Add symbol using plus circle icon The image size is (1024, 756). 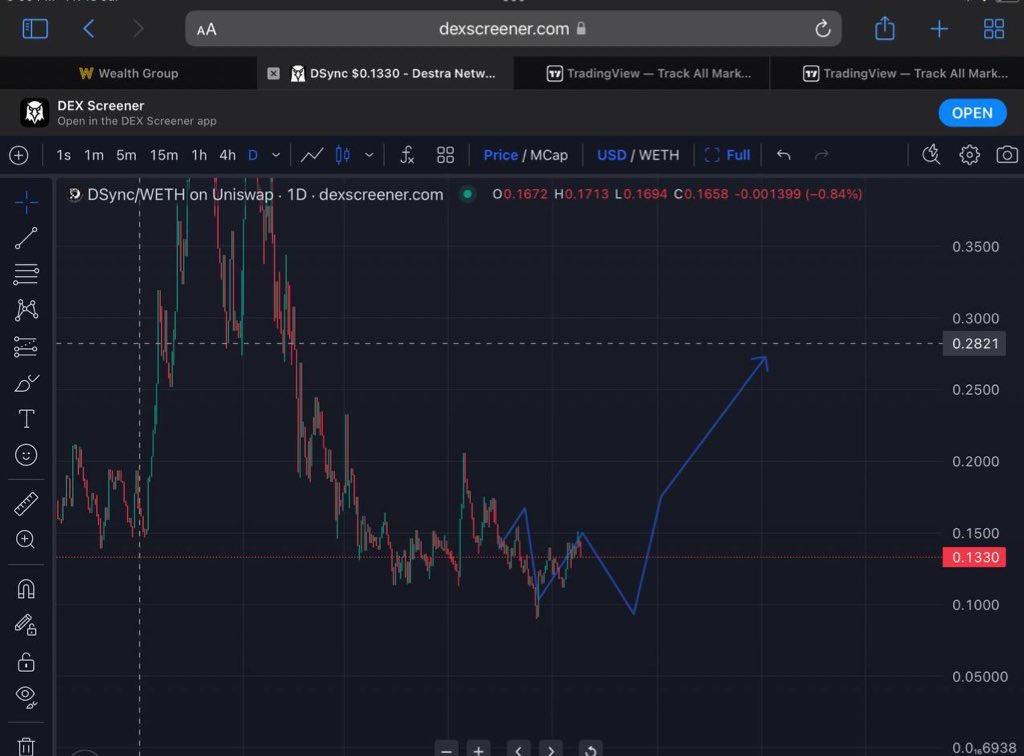pyautogui.click(x=19, y=155)
